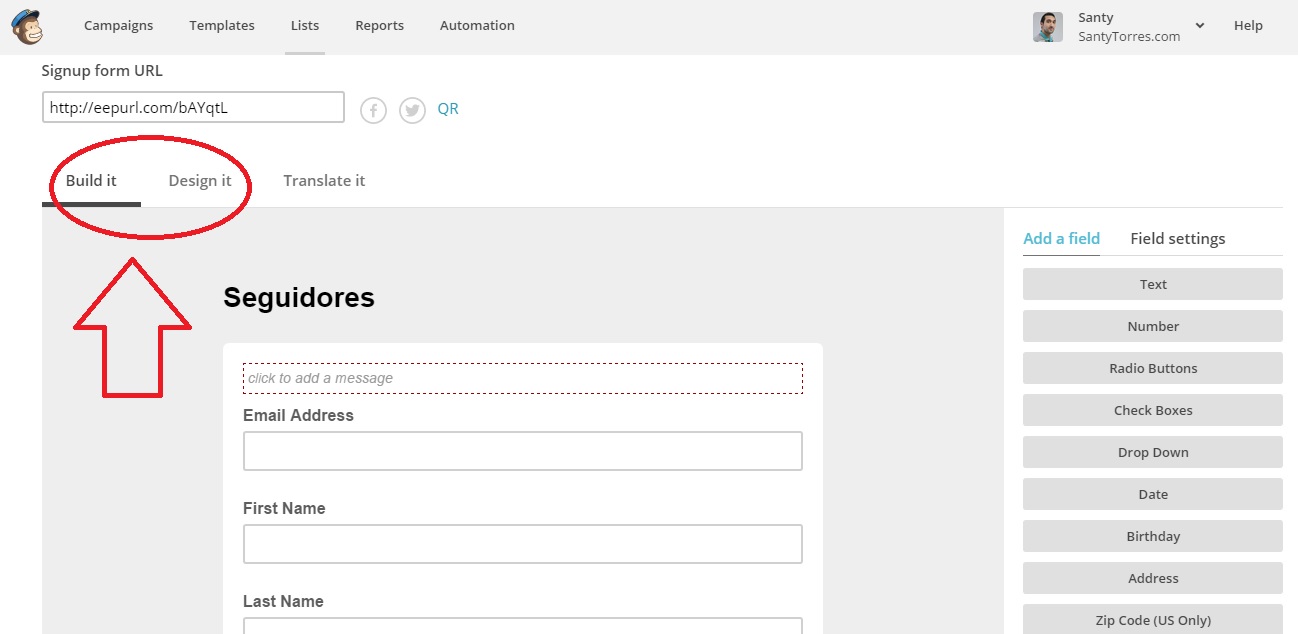Image resolution: width=1298 pixels, height=634 pixels.
Task: Add a Check Boxes field
Action: (x=1152, y=410)
